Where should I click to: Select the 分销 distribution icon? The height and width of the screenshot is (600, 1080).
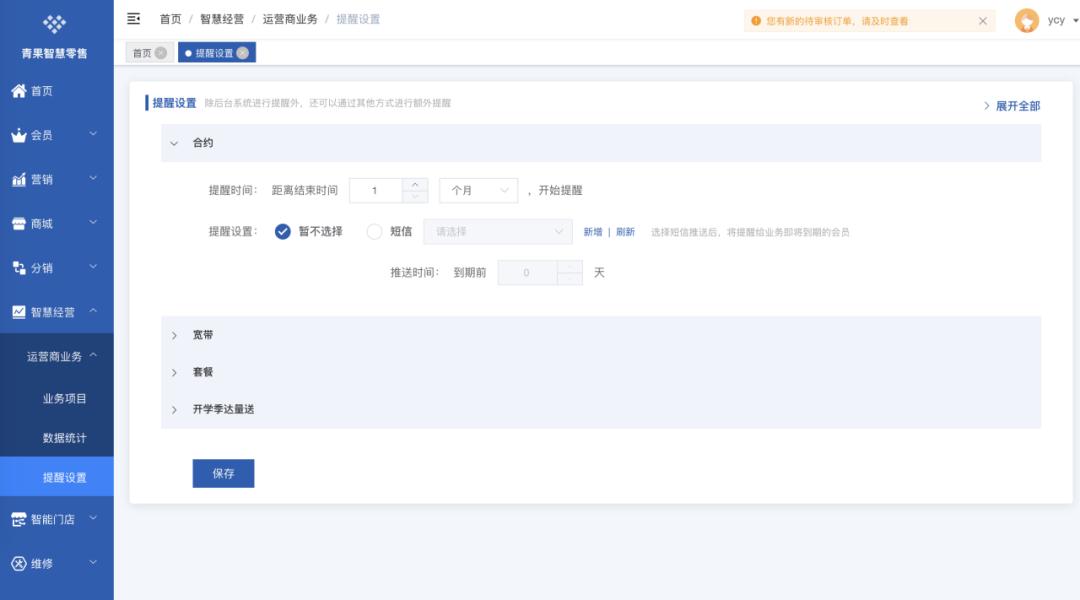pos(16,267)
